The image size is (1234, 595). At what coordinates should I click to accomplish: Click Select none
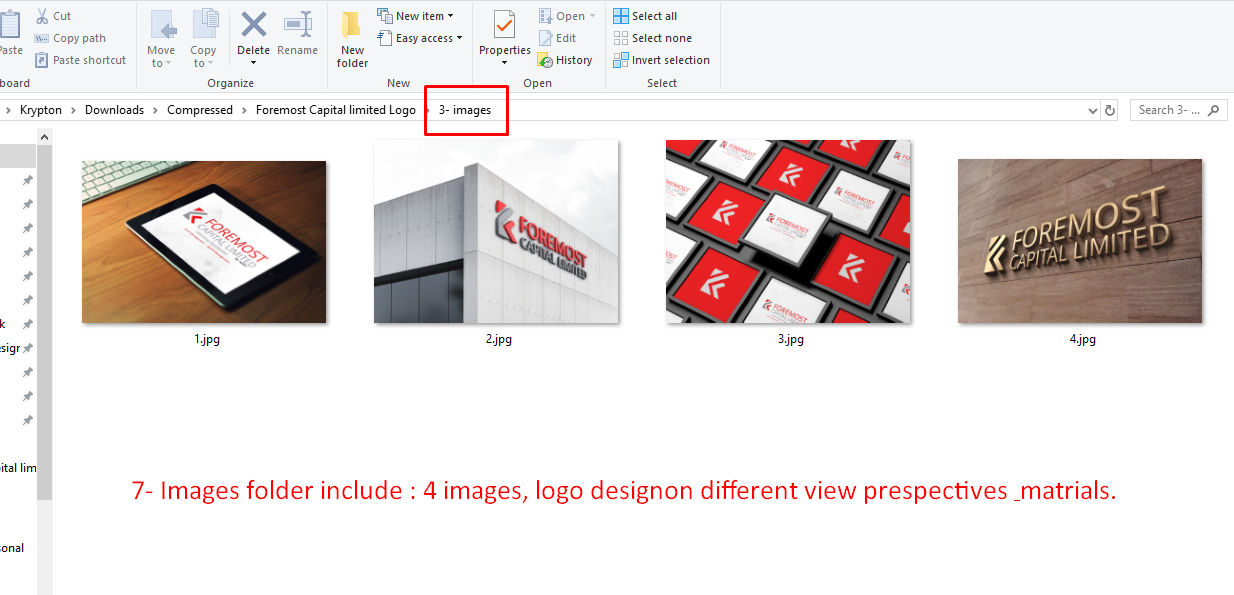coord(654,37)
